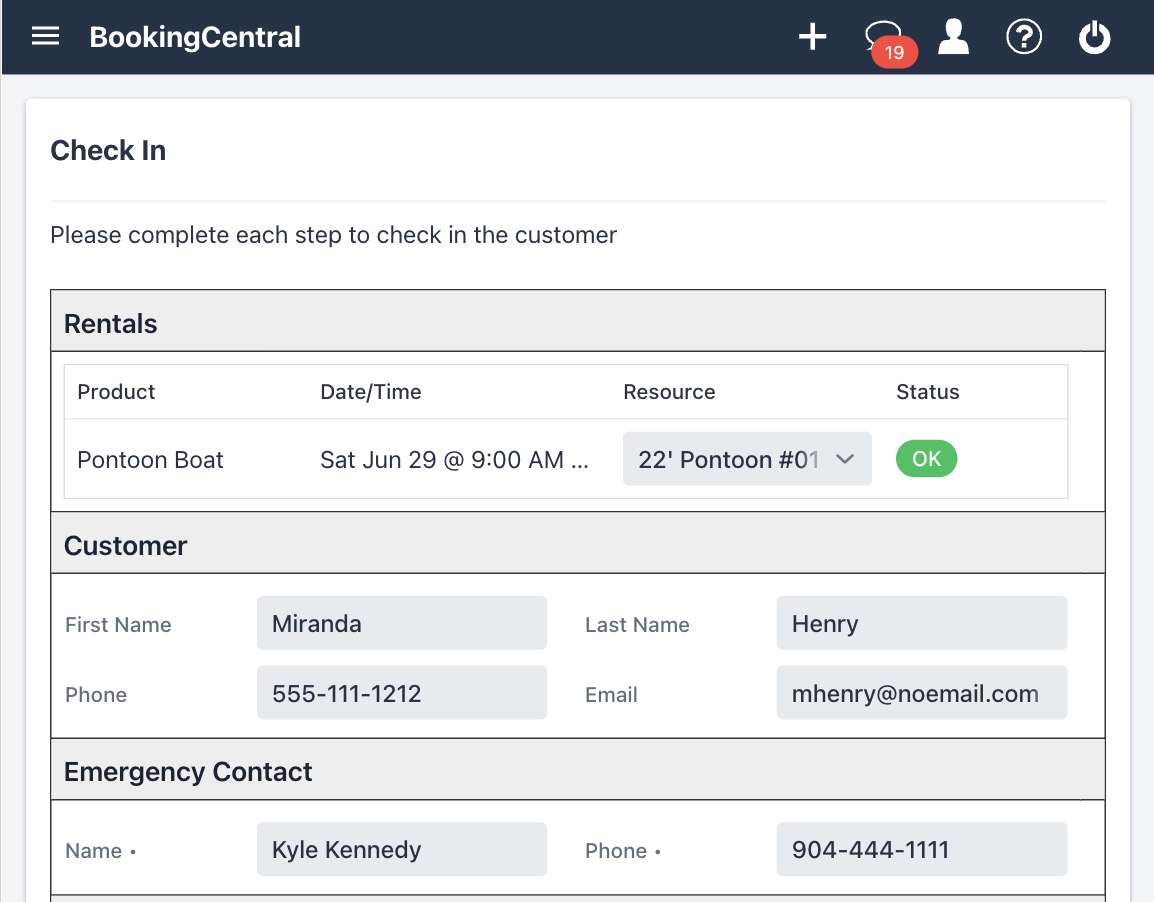Click the Last Name label

click(x=637, y=625)
